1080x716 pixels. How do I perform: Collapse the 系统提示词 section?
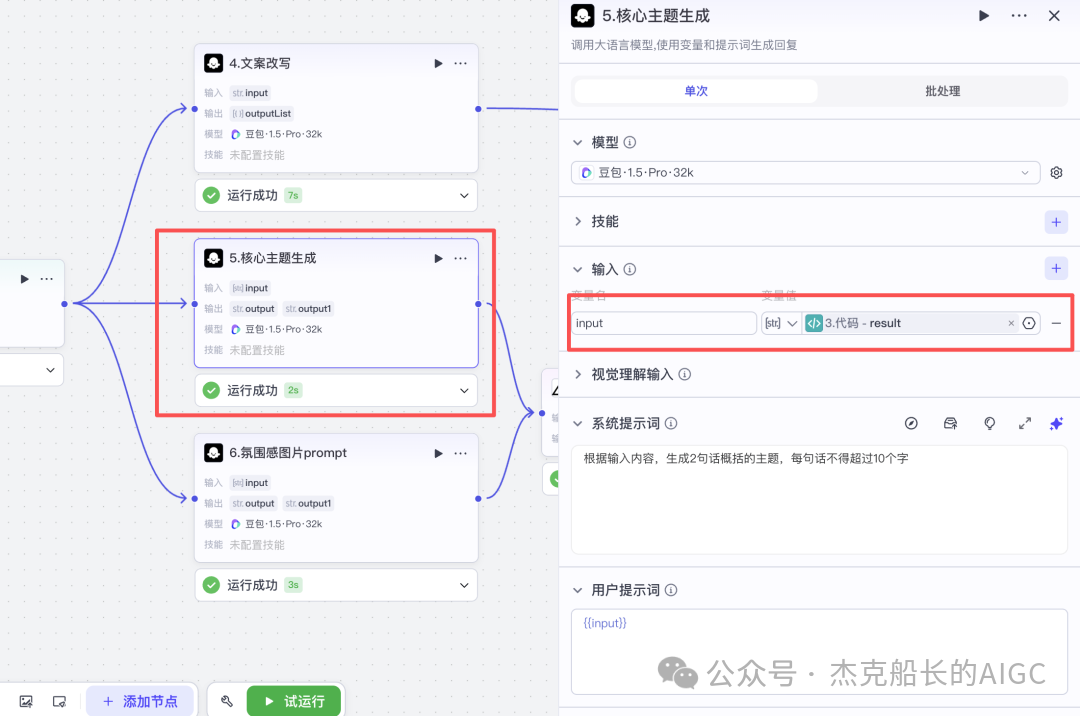coord(578,423)
